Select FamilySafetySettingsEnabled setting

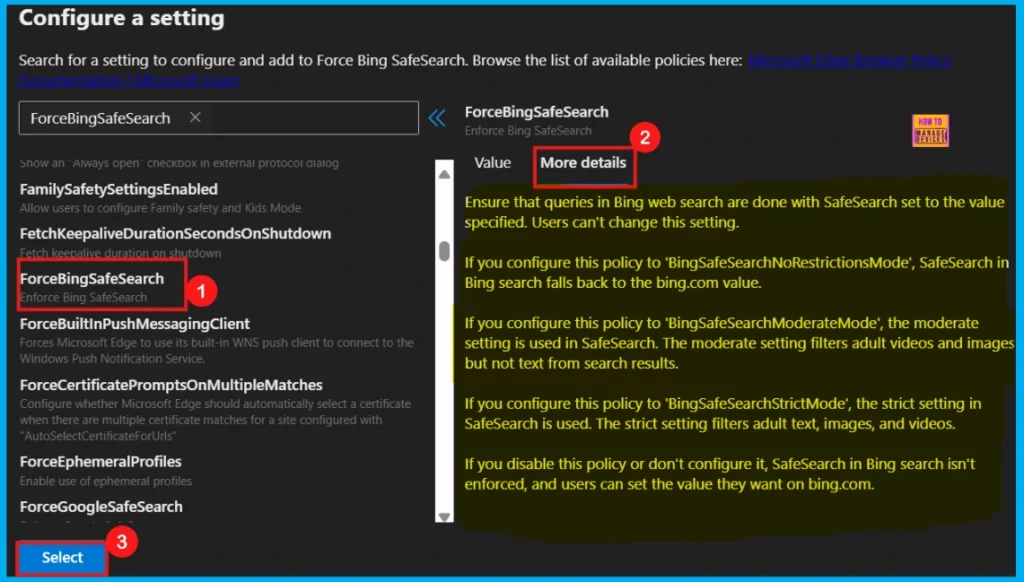coord(119,189)
